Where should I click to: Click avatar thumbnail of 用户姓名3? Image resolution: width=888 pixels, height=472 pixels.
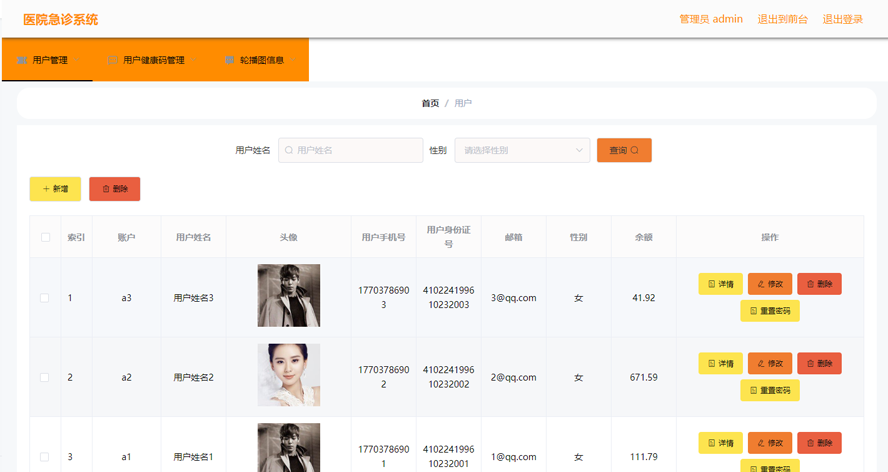pyautogui.click(x=289, y=295)
